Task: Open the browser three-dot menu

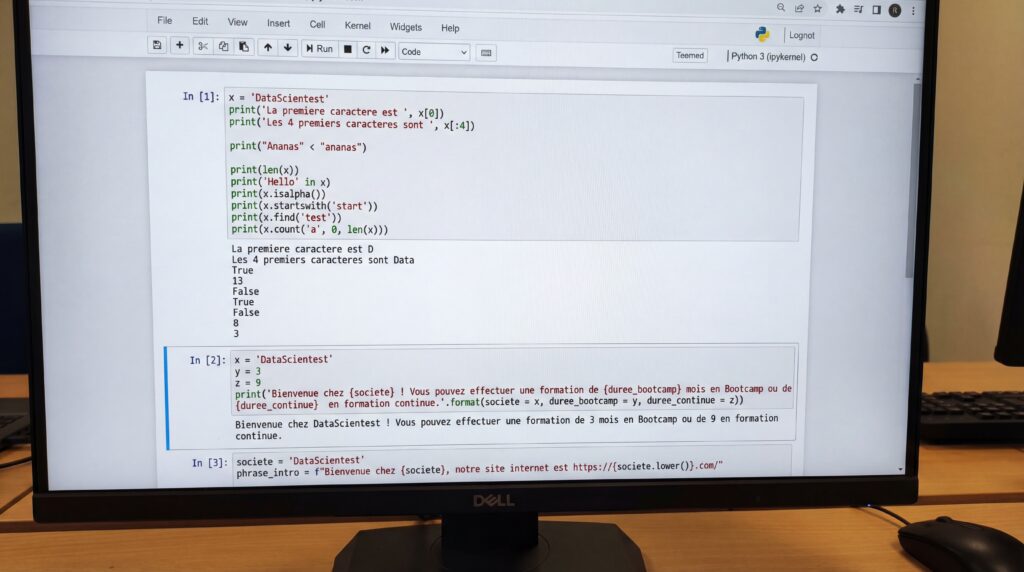Action: coord(913,10)
